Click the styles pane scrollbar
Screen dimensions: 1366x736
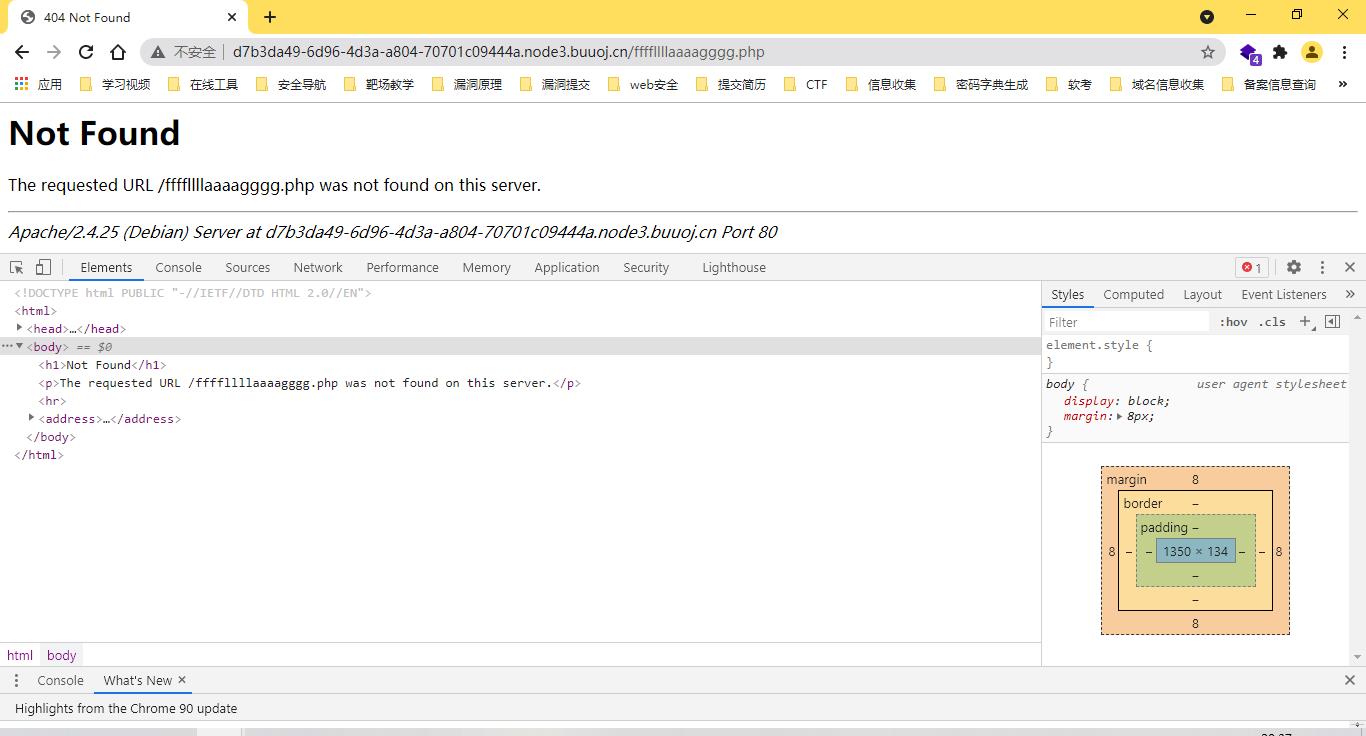coord(1358,487)
